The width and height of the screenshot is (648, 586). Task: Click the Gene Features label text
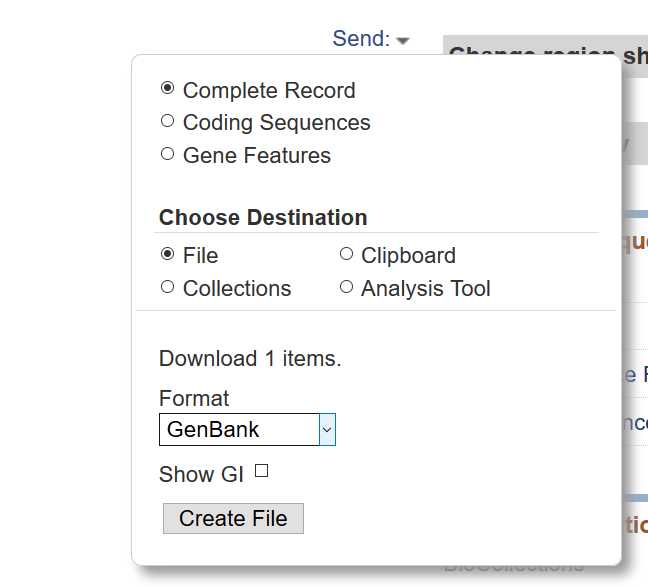[257, 155]
